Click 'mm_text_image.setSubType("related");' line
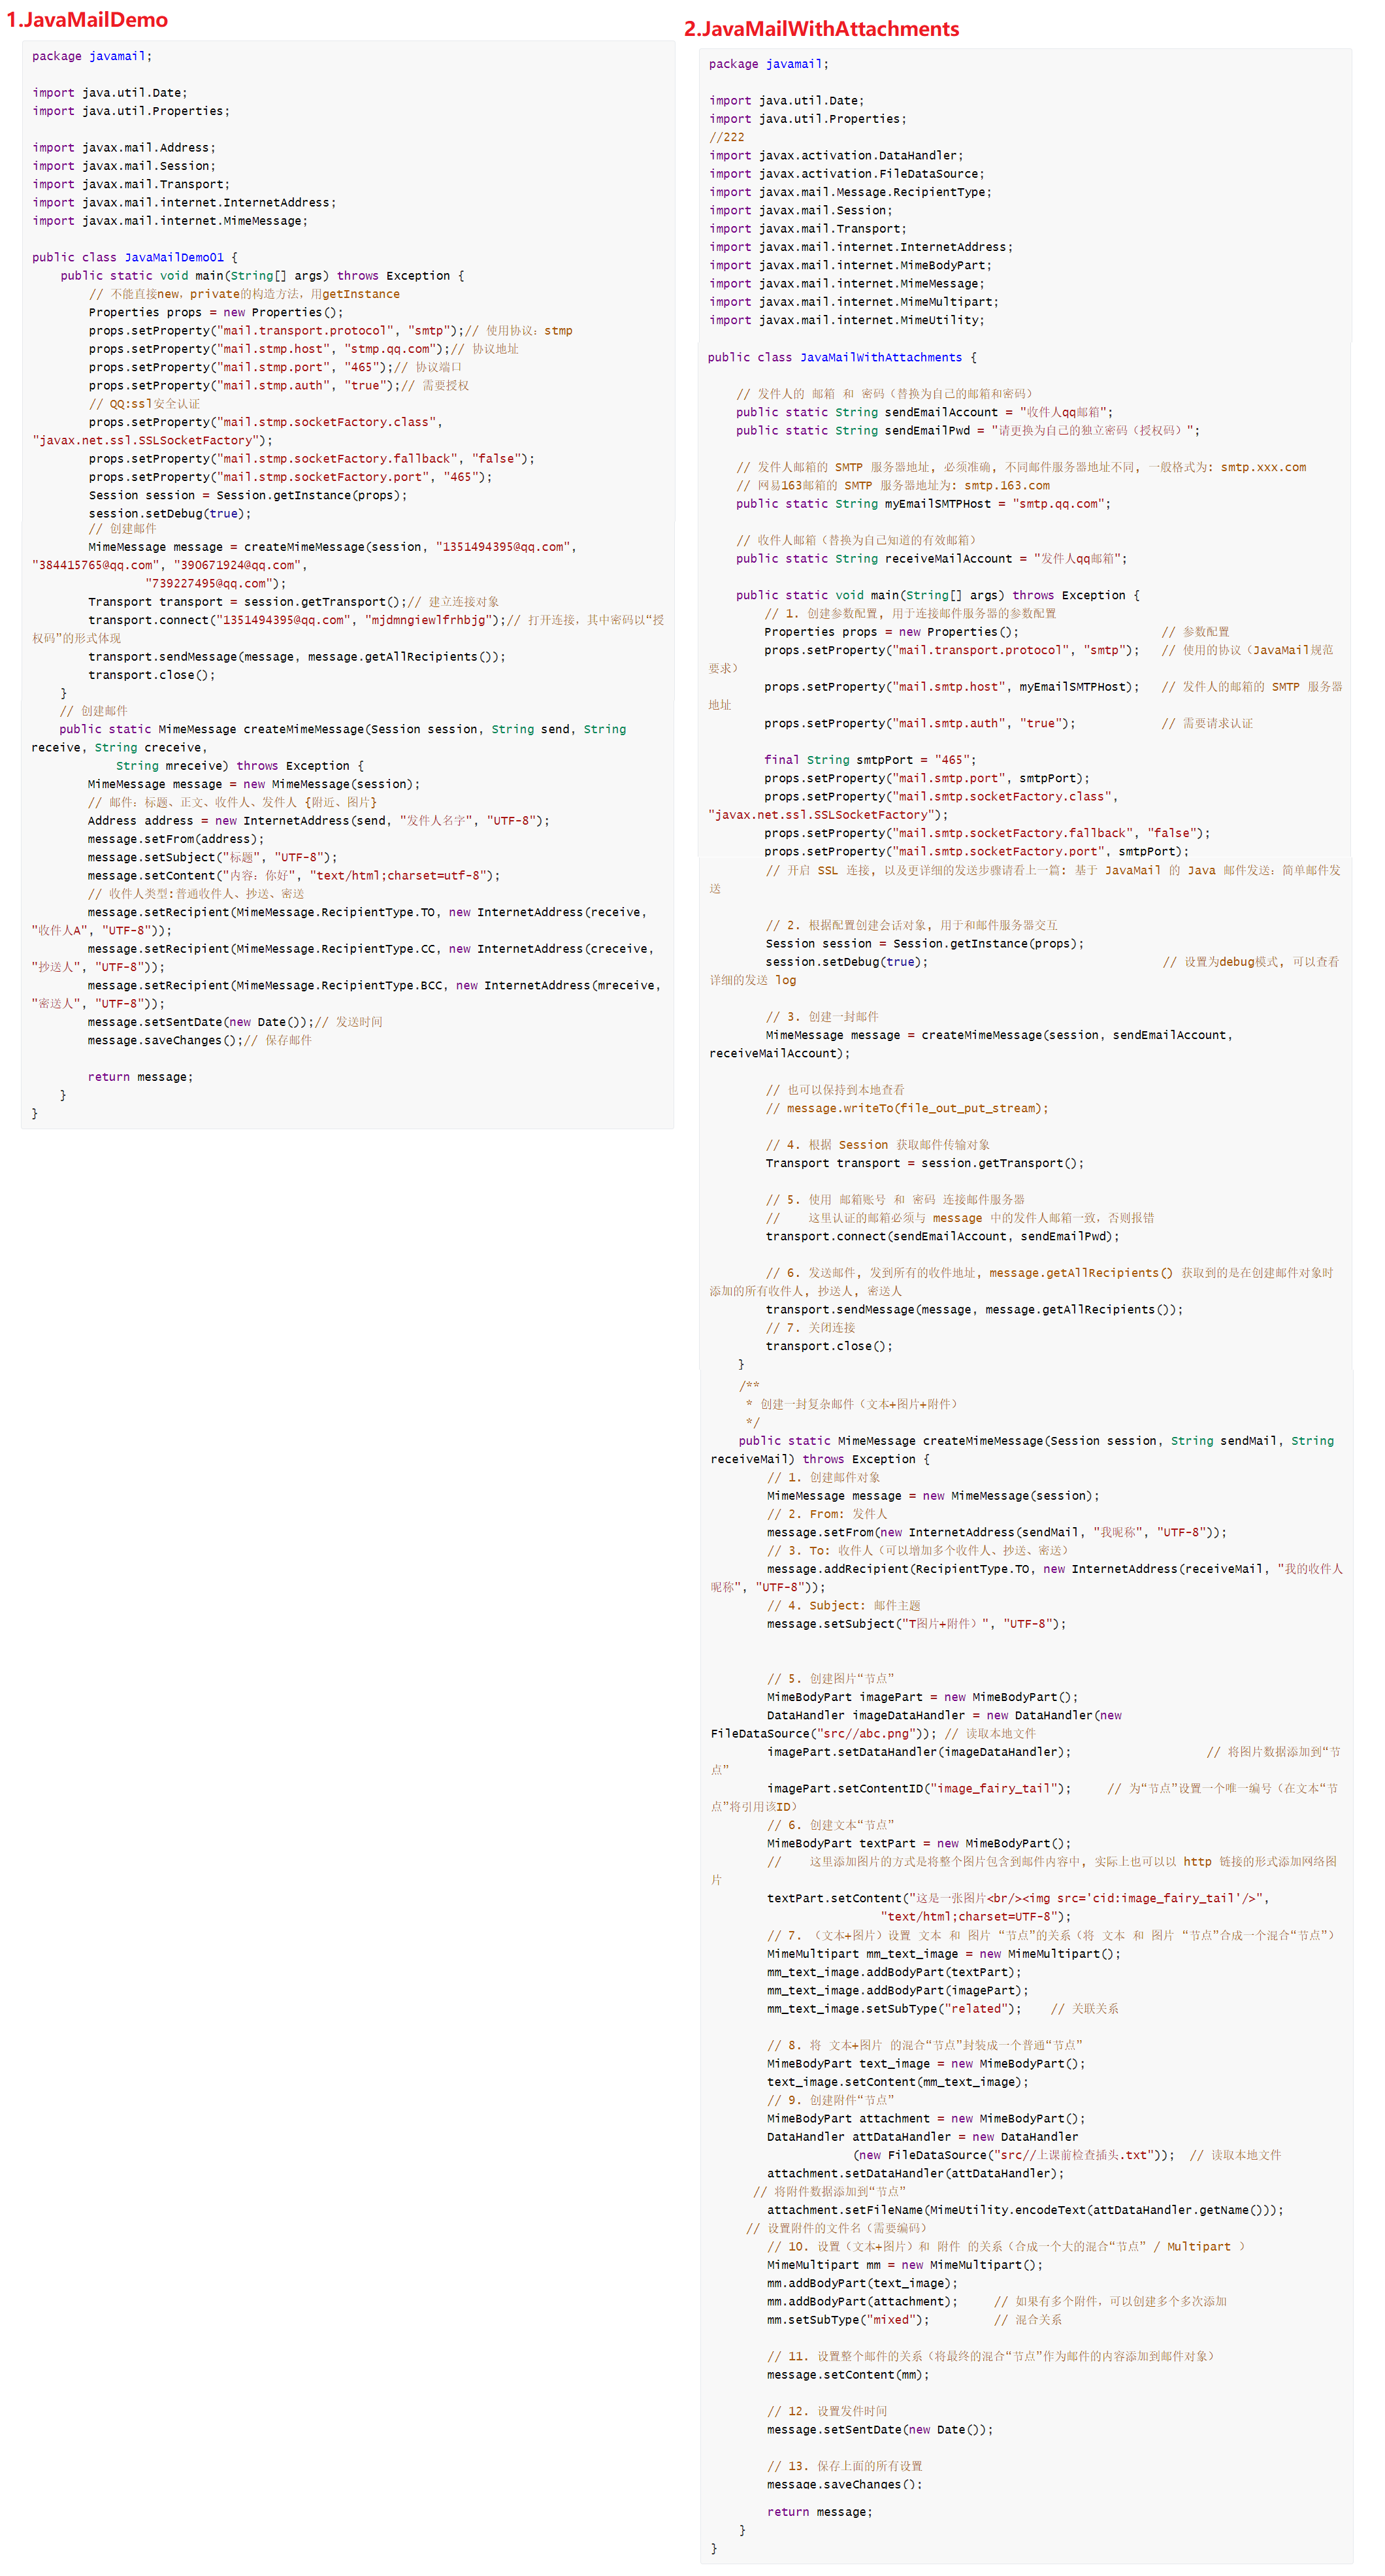Viewport: 1385px width, 2576px height. tap(893, 2008)
